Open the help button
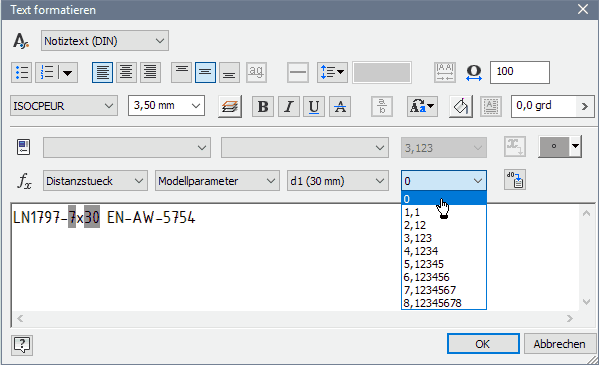599x365 pixels. 22,345
